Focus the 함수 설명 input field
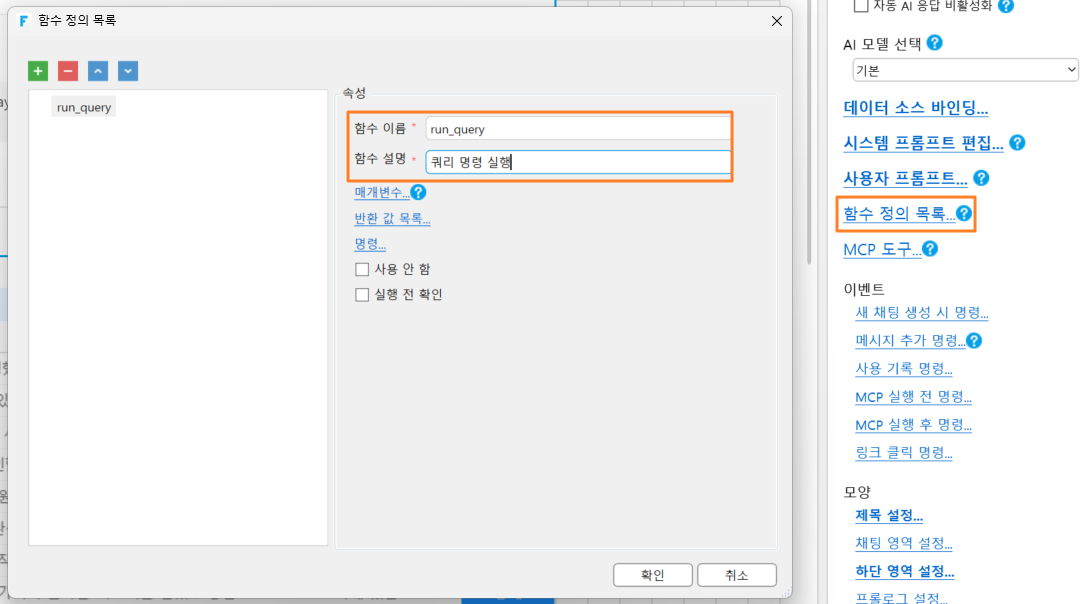Image resolution: width=1088 pixels, height=604 pixels. [578, 162]
